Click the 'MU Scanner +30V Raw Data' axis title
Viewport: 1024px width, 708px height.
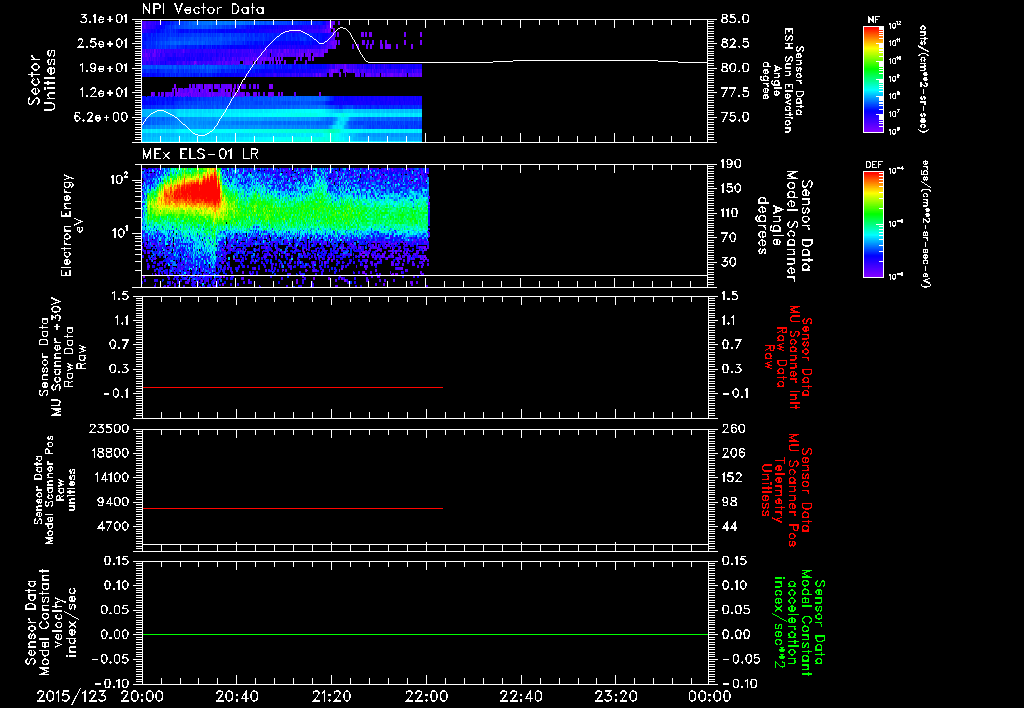tap(62, 358)
